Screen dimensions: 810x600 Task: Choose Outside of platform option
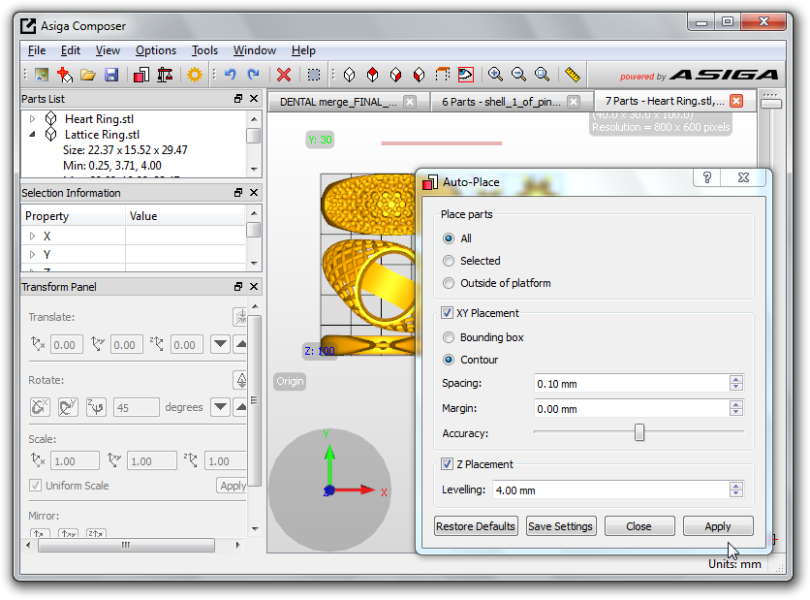coord(448,283)
